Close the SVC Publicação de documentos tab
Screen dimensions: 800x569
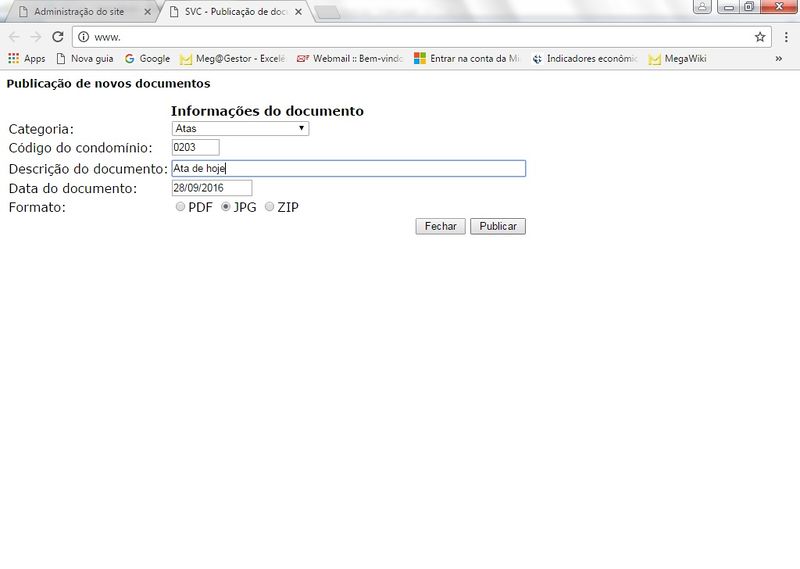pyautogui.click(x=296, y=12)
